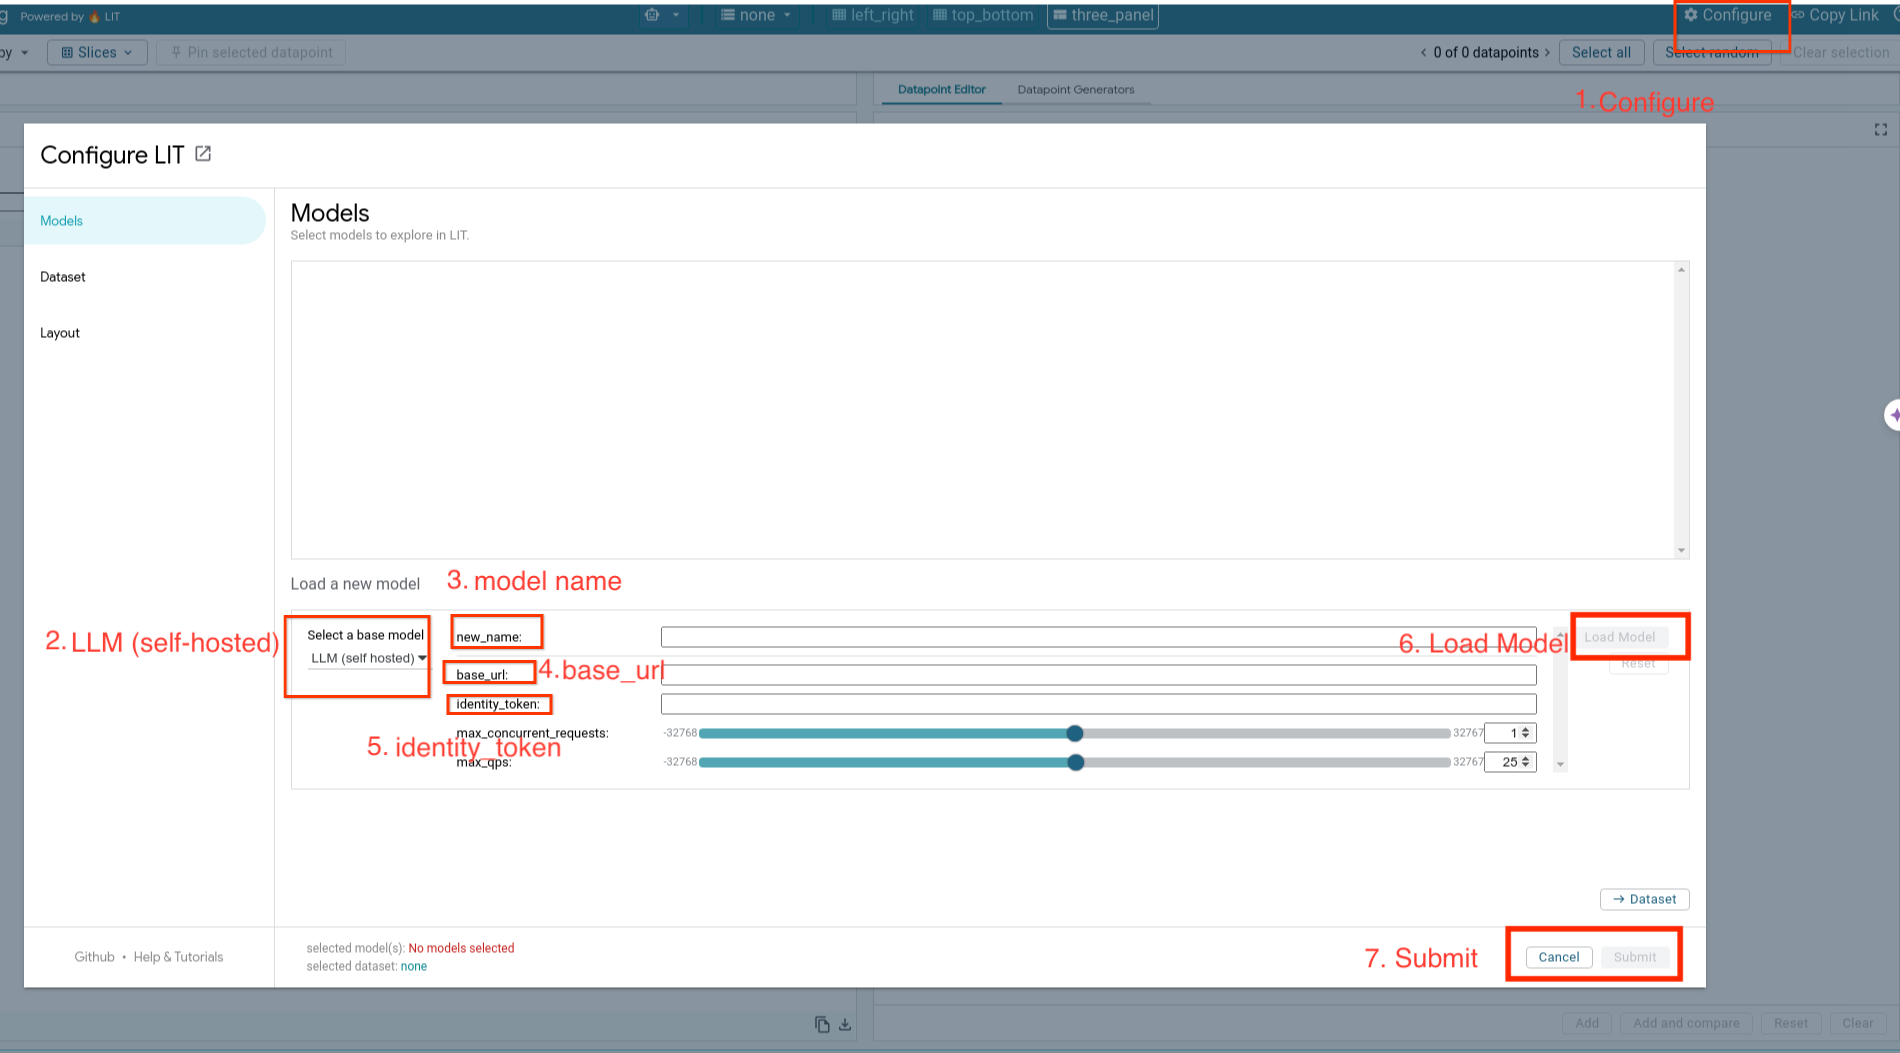This screenshot has width=1900, height=1053.
Task: Click the Select all button
Action: pyautogui.click(x=1601, y=52)
